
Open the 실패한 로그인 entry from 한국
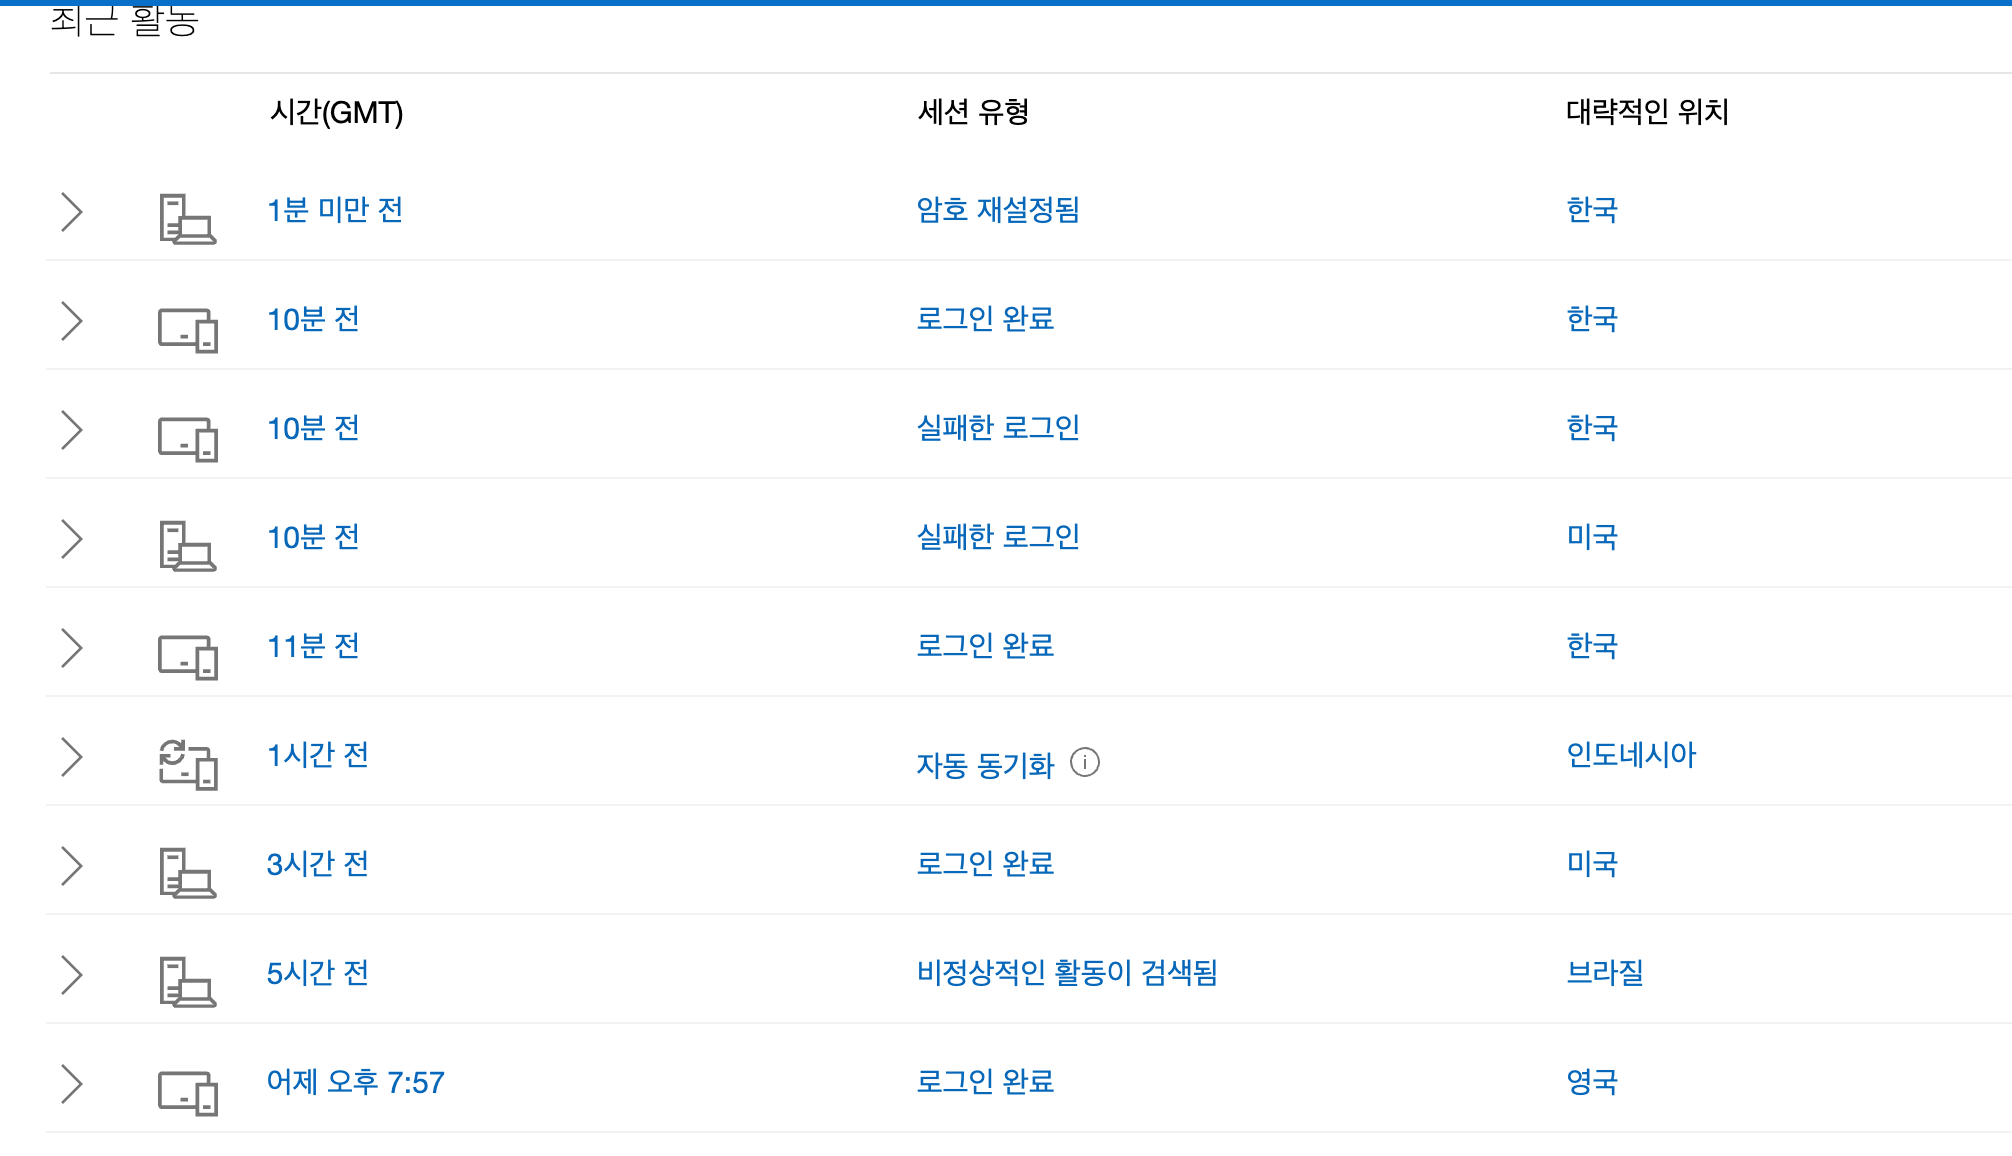[999, 428]
